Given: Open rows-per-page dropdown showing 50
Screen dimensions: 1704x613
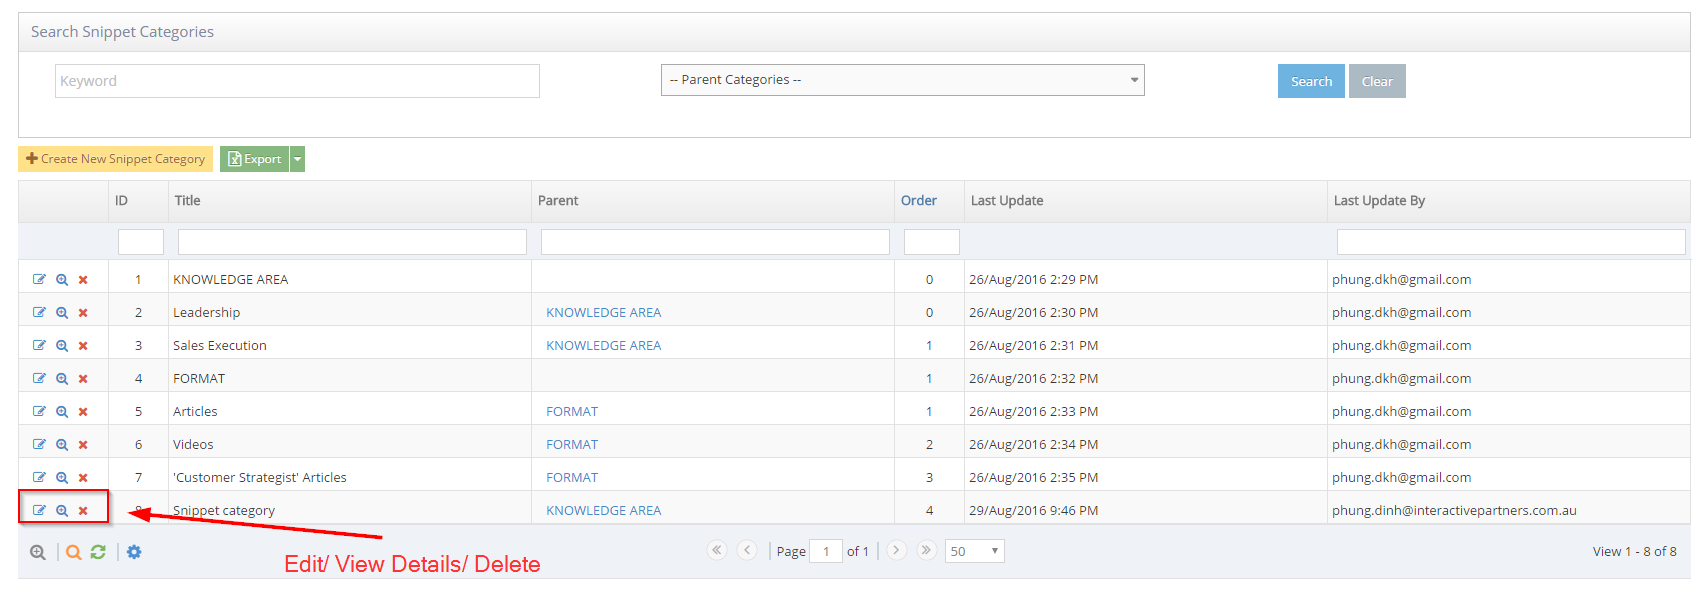Looking at the screenshot, I should tap(974, 551).
